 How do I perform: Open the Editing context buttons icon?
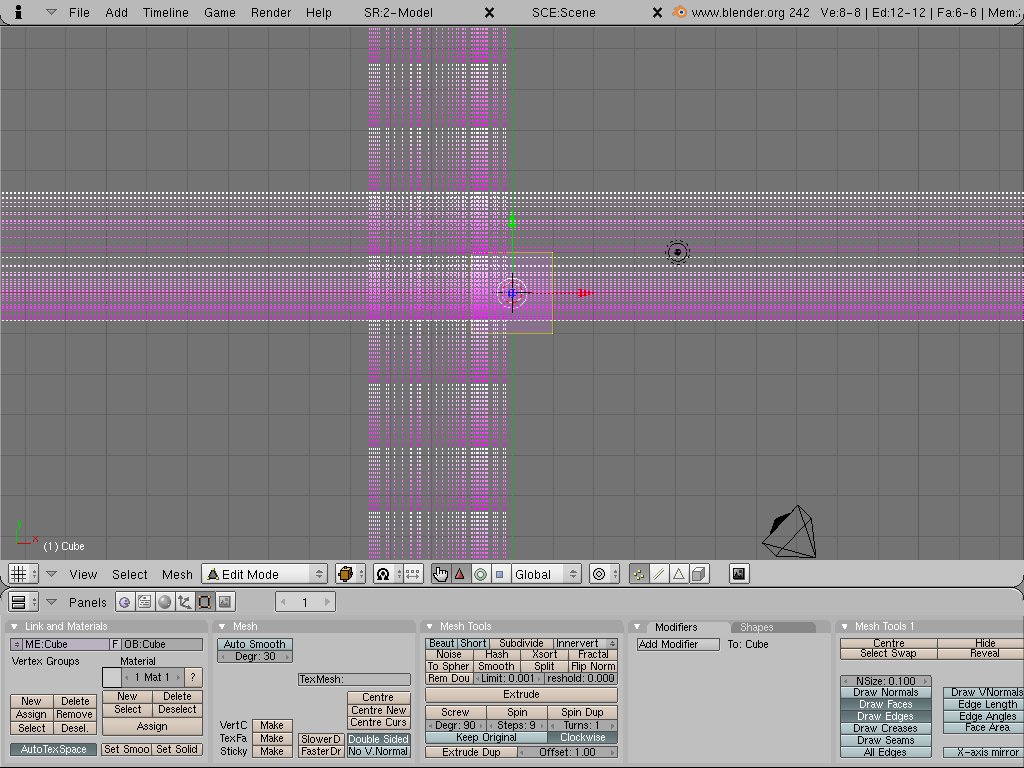click(205, 602)
